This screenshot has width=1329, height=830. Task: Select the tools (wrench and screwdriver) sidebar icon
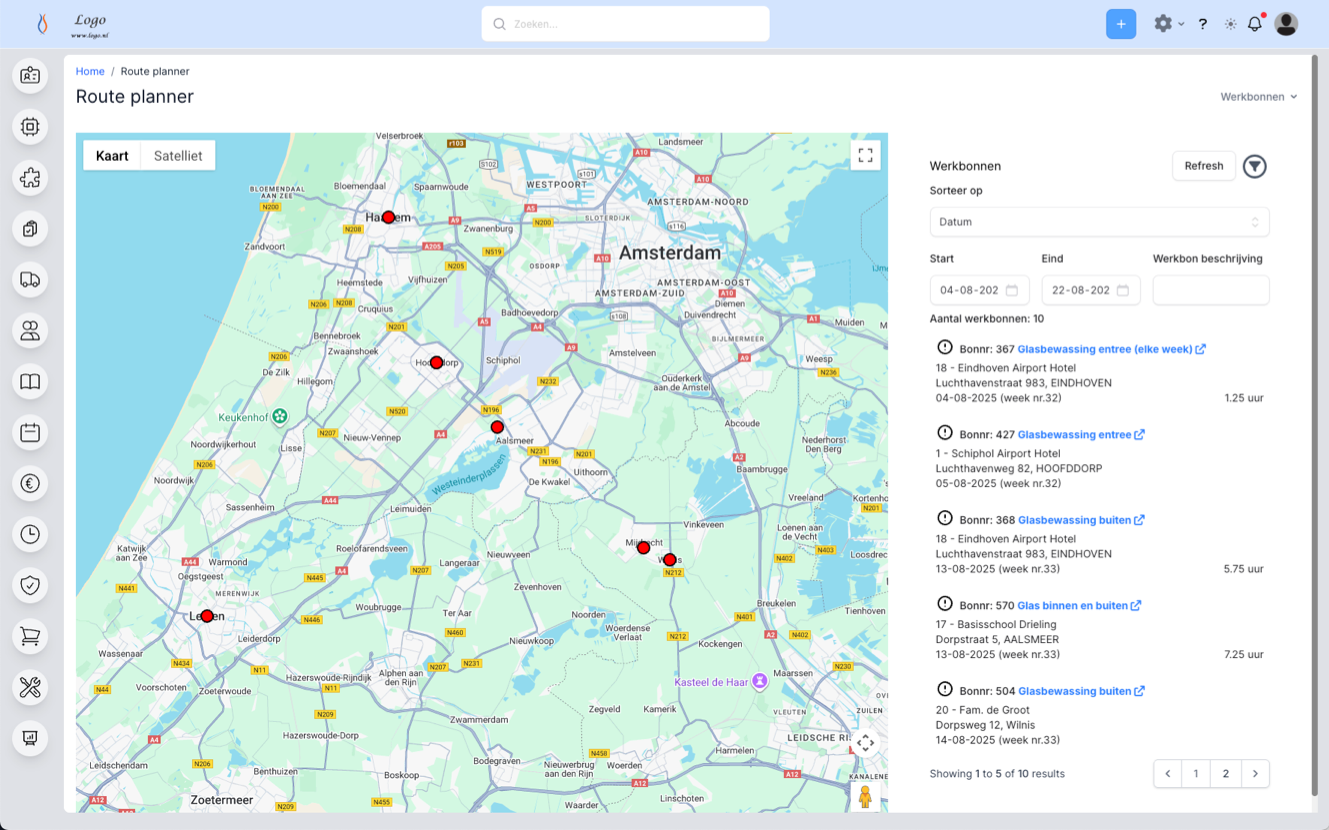30,687
